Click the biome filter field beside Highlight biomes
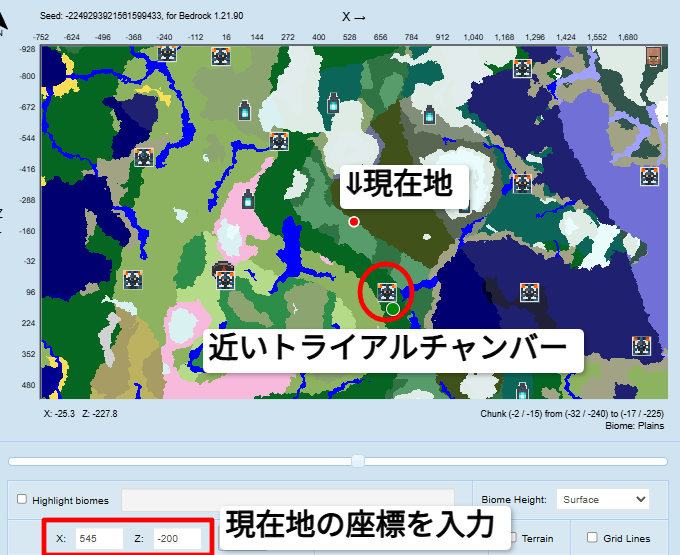680x555 pixels. click(x=288, y=500)
